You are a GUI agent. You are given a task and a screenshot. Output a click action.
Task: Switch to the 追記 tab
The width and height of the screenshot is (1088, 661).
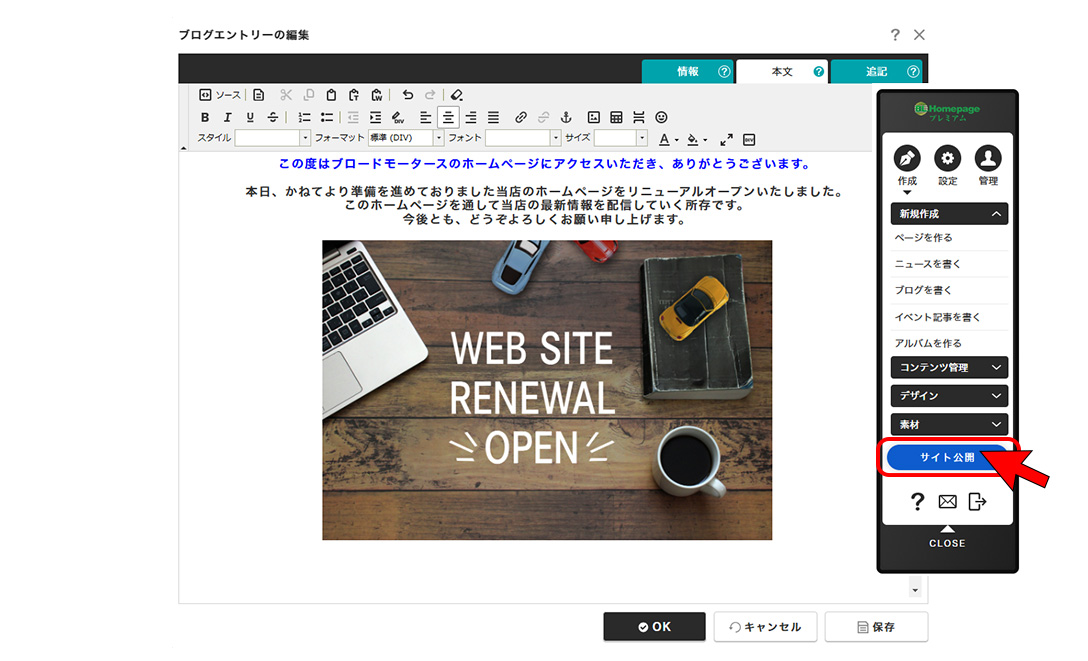[877, 72]
